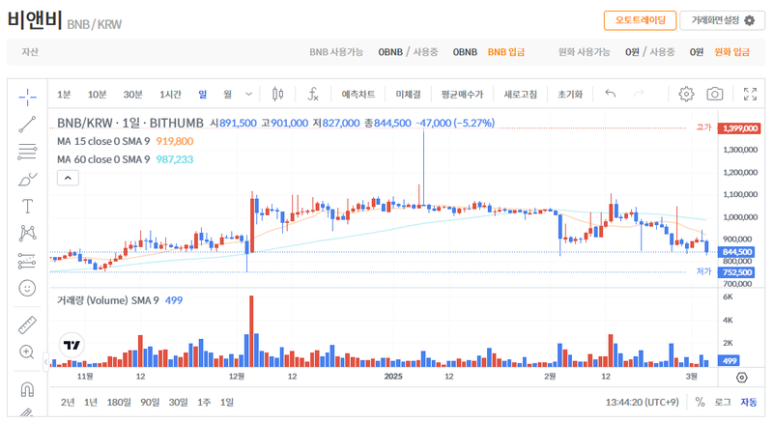The height and width of the screenshot is (423, 773).
Task: Set chart range to 1주
Action: tap(204, 402)
